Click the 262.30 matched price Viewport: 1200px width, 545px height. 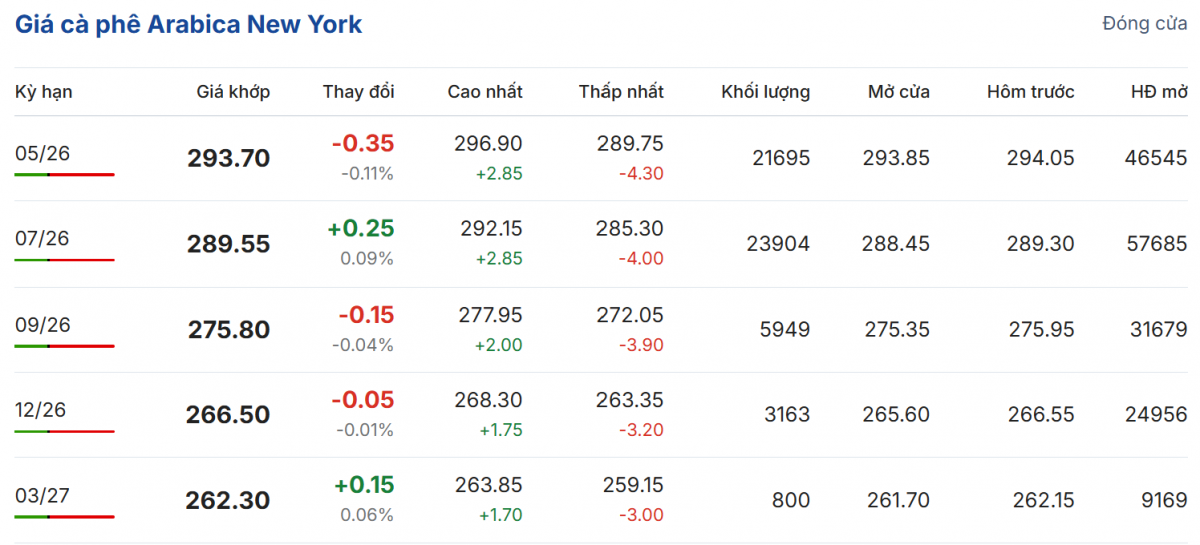point(228,501)
